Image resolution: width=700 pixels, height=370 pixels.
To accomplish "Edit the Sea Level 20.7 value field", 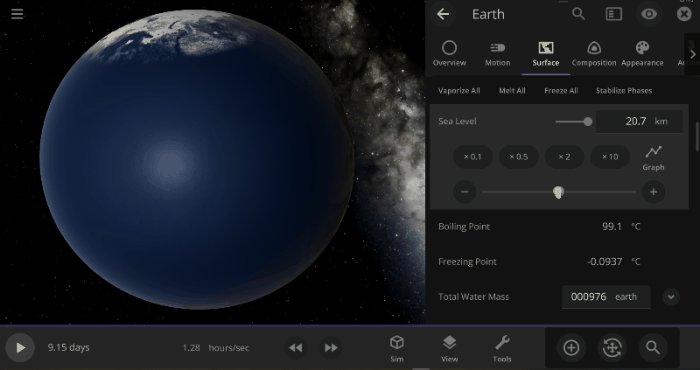I will click(x=639, y=121).
